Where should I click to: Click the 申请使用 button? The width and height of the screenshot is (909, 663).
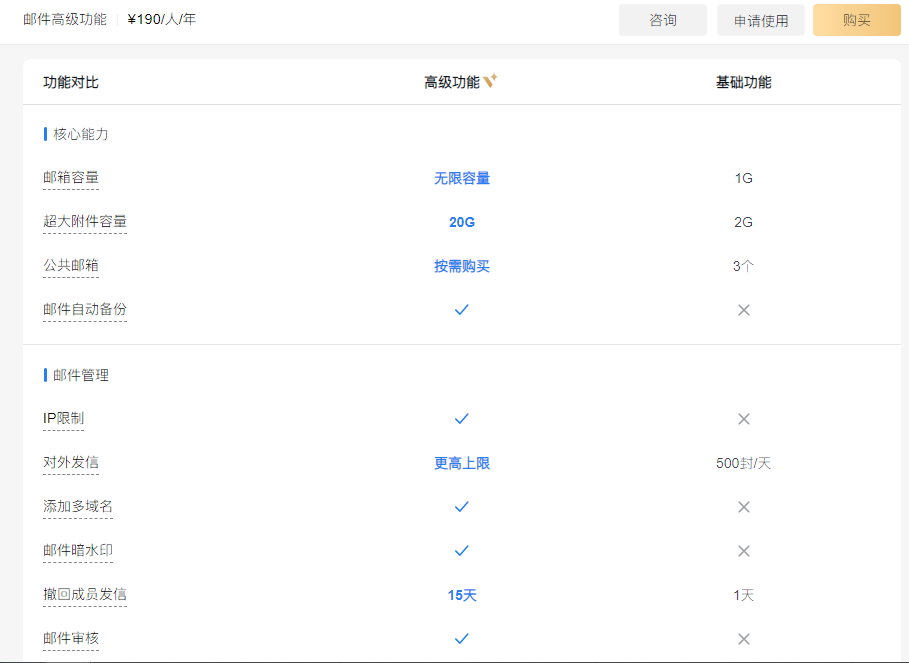(x=760, y=19)
